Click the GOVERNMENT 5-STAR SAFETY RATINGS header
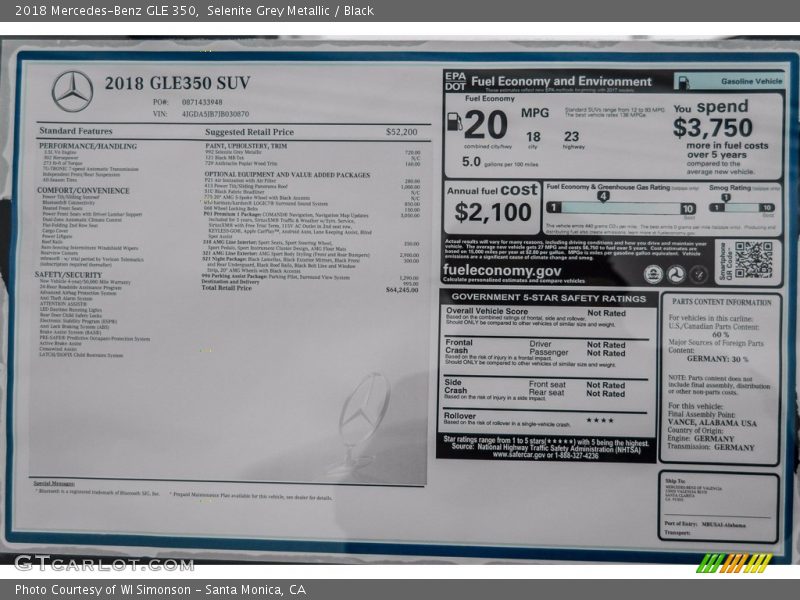The image size is (800, 600). [548, 298]
